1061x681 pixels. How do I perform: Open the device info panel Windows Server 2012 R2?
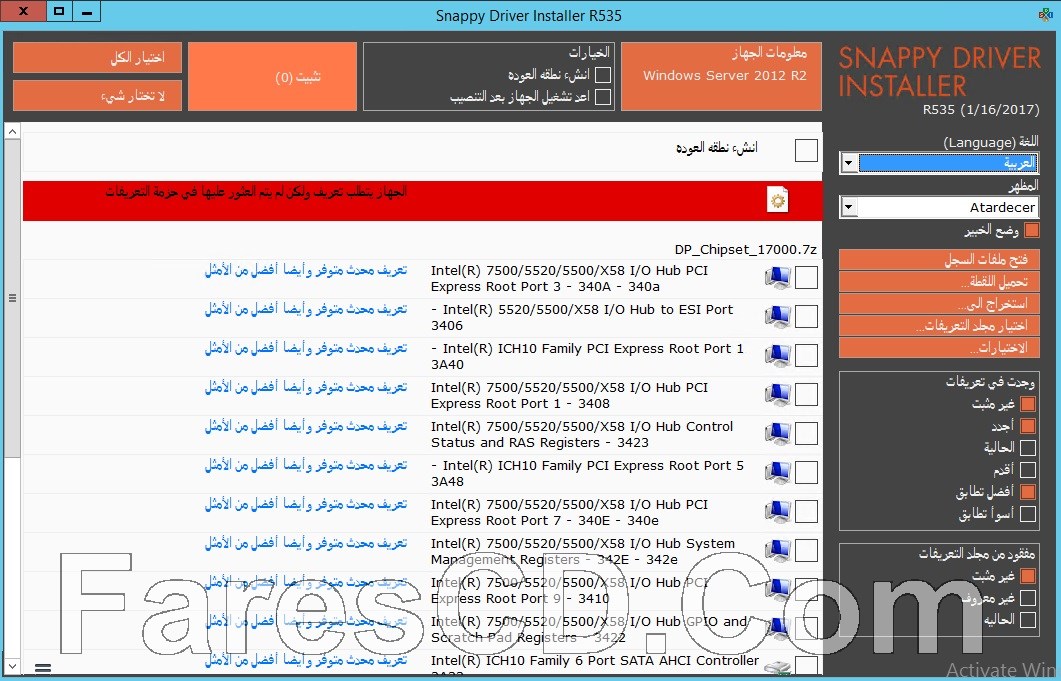[x=721, y=76]
